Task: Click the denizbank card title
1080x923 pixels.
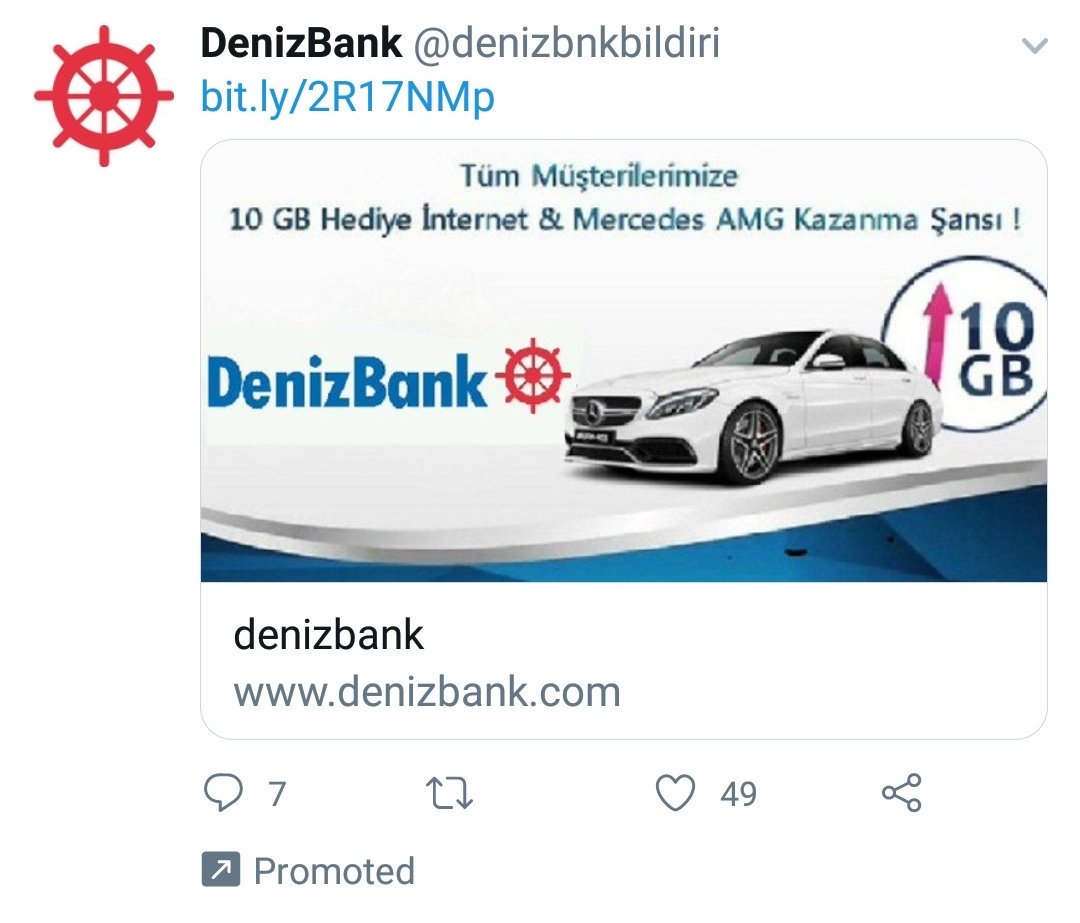Action: click(329, 634)
